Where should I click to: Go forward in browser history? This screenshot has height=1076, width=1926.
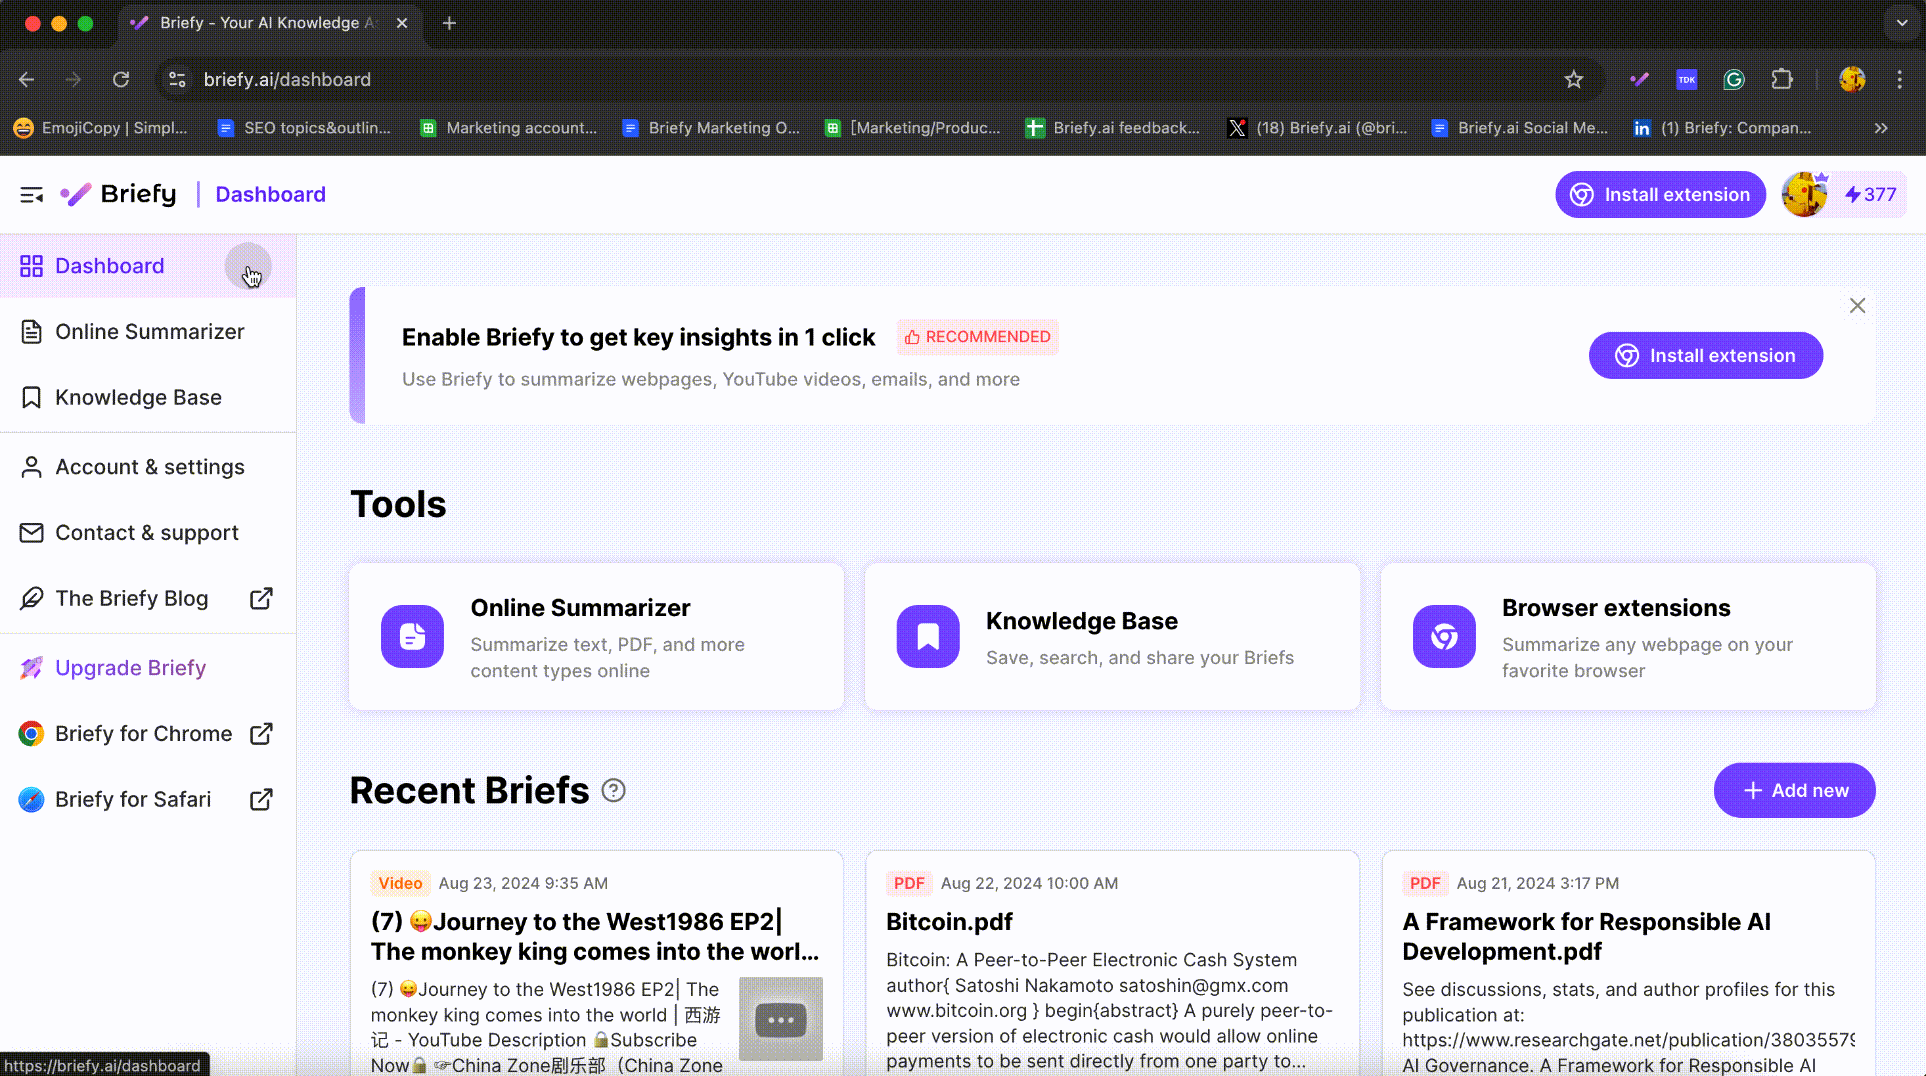[73, 79]
